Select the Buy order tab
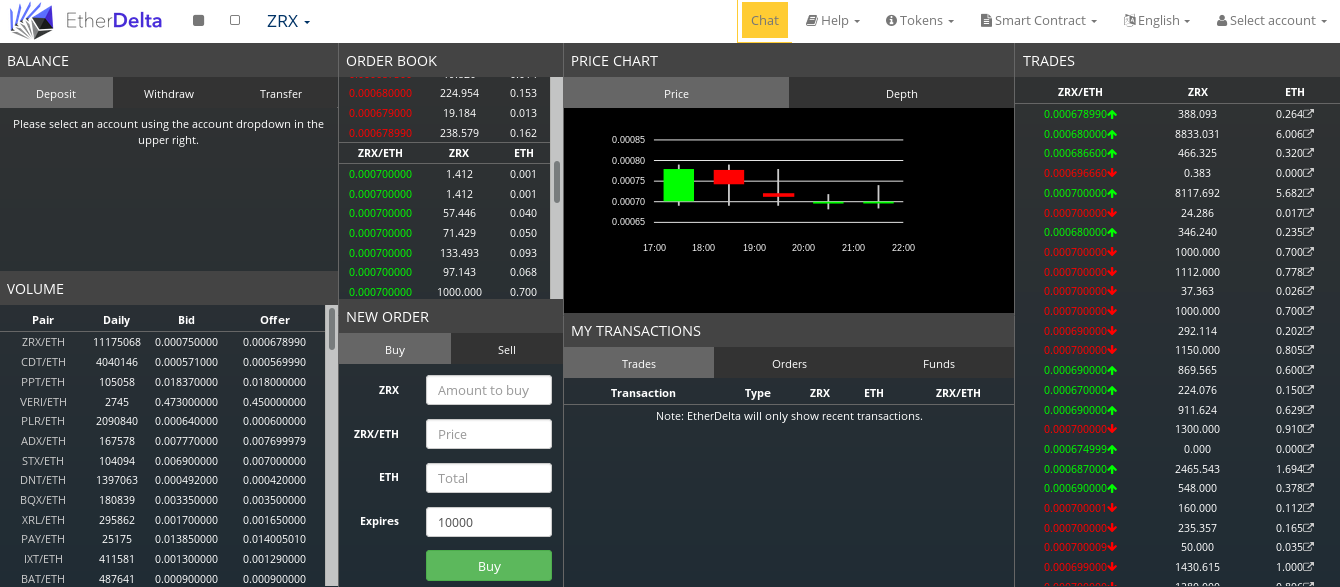Screen dimensions: 1340x587 point(395,350)
